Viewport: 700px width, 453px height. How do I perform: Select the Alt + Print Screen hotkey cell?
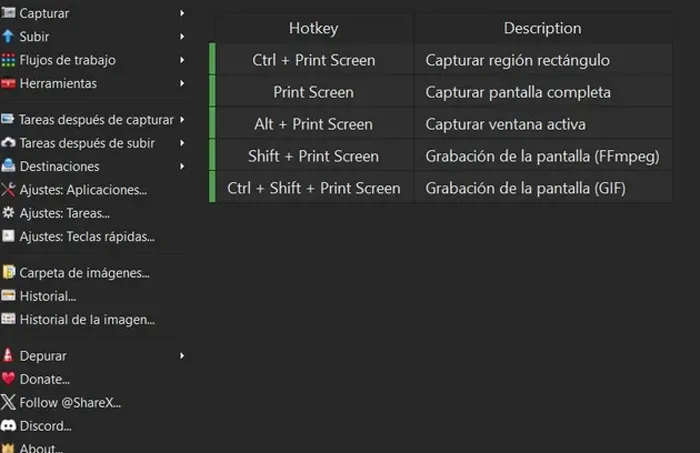pyautogui.click(x=314, y=124)
